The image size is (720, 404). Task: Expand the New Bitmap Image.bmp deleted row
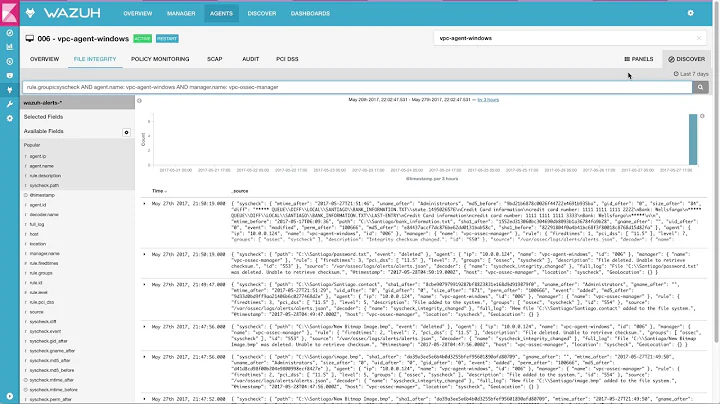pyautogui.click(x=145, y=327)
